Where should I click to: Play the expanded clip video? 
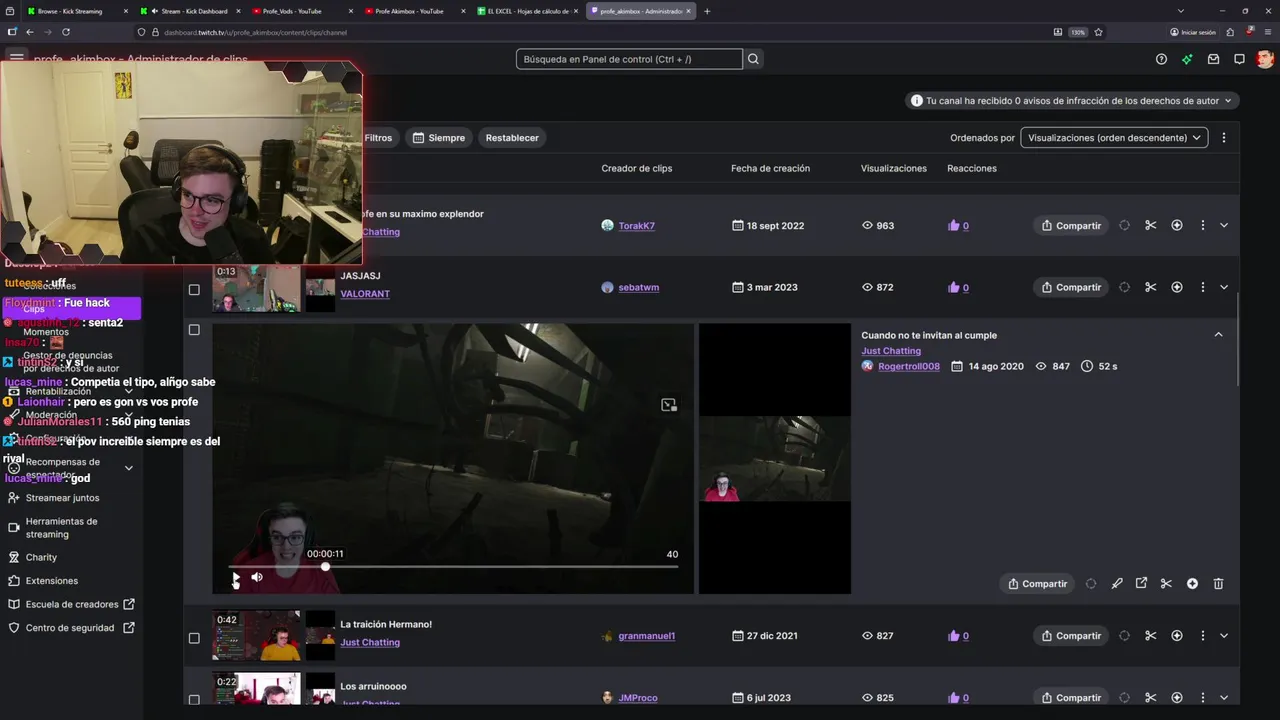click(235, 577)
